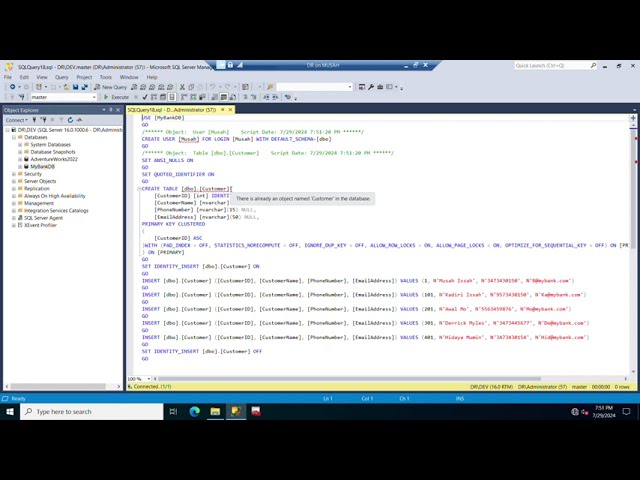Toggle Include Live Query Statistics

[193, 97]
